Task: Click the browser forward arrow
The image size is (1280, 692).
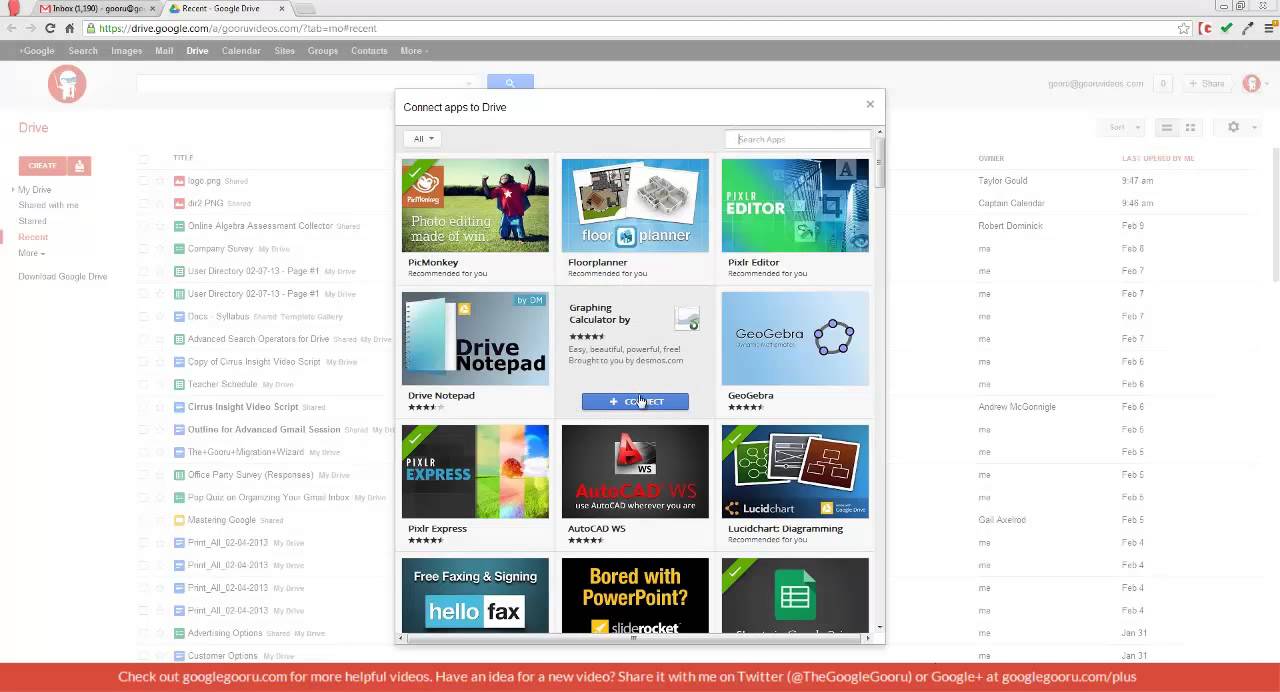Action: coord(31,29)
